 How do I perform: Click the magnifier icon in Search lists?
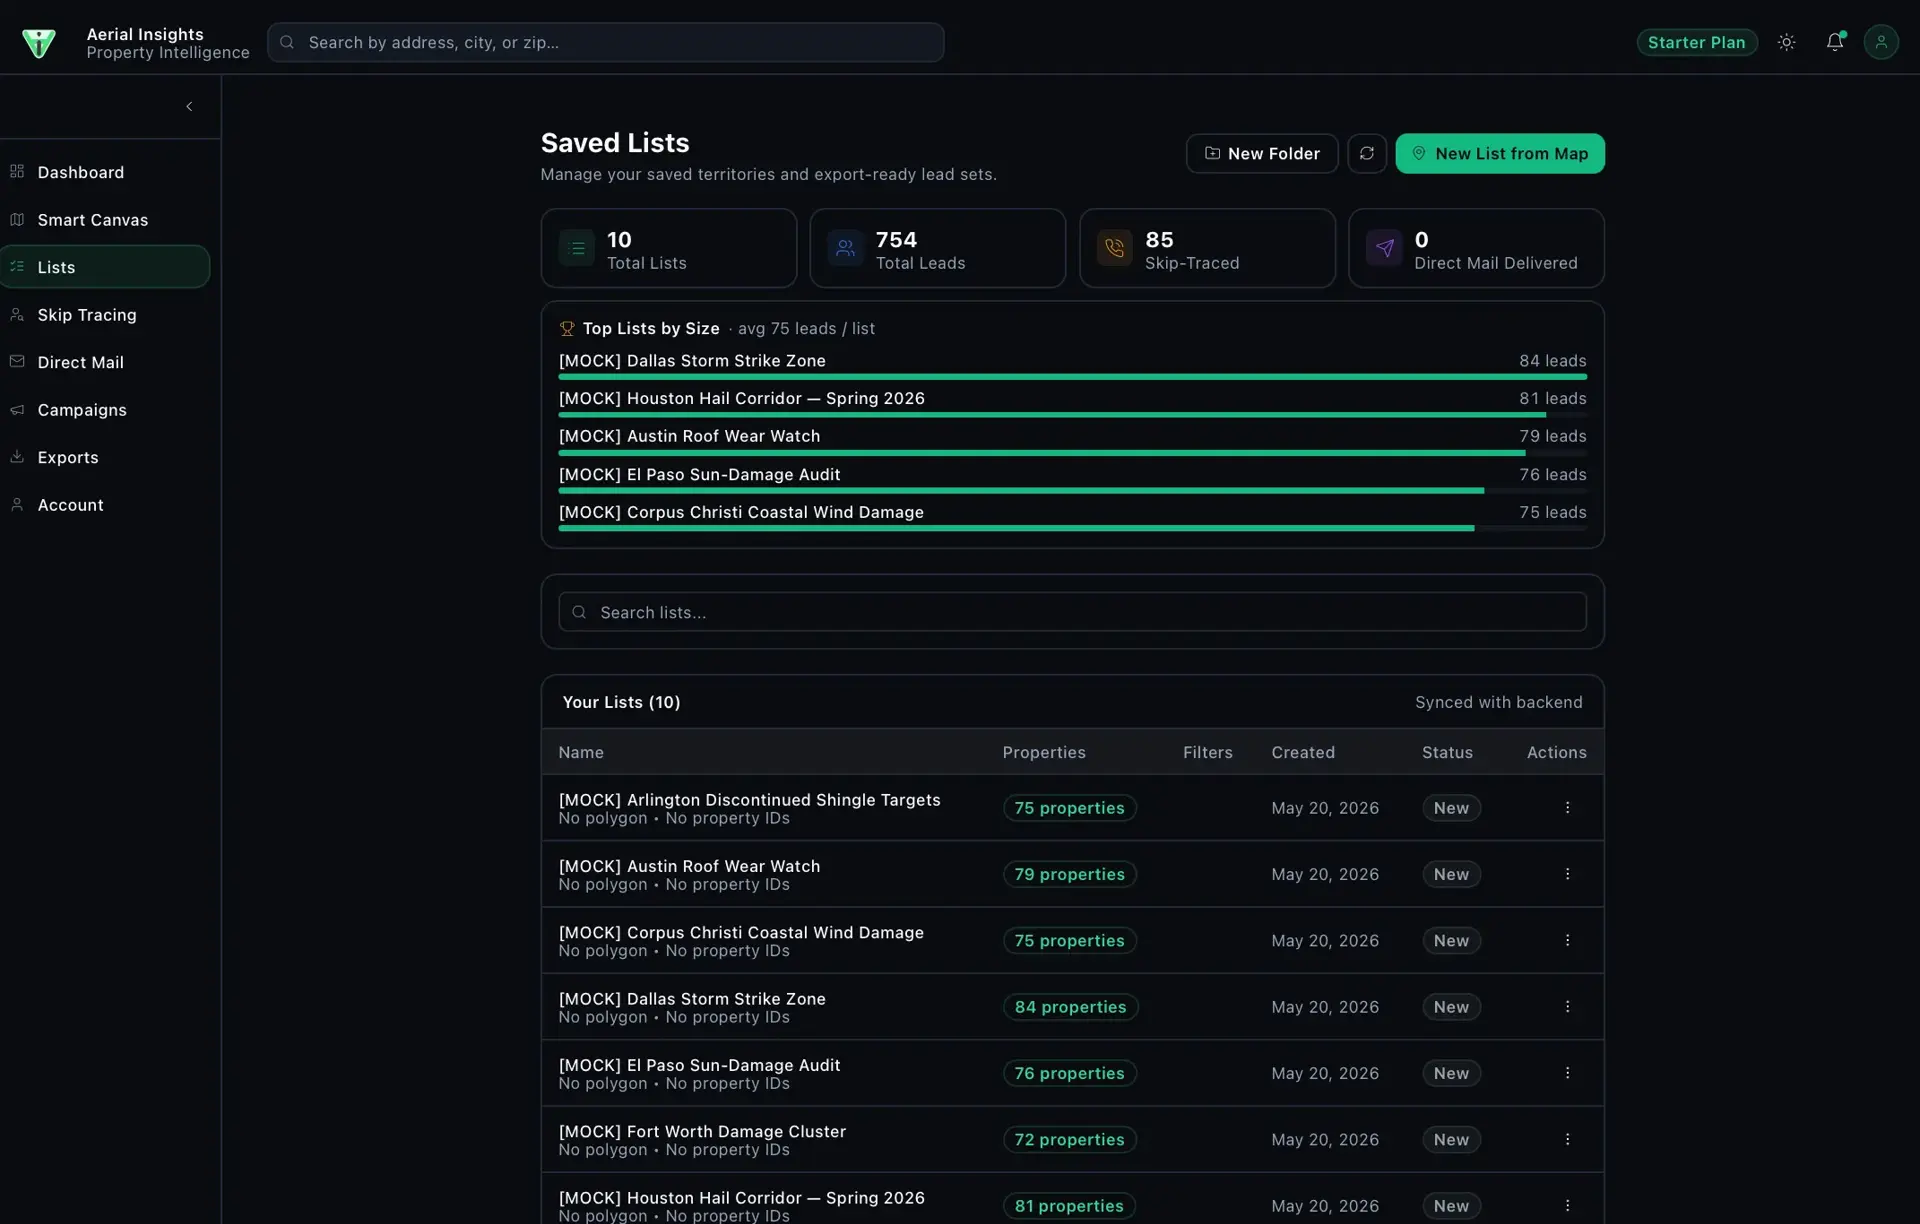[x=579, y=612]
